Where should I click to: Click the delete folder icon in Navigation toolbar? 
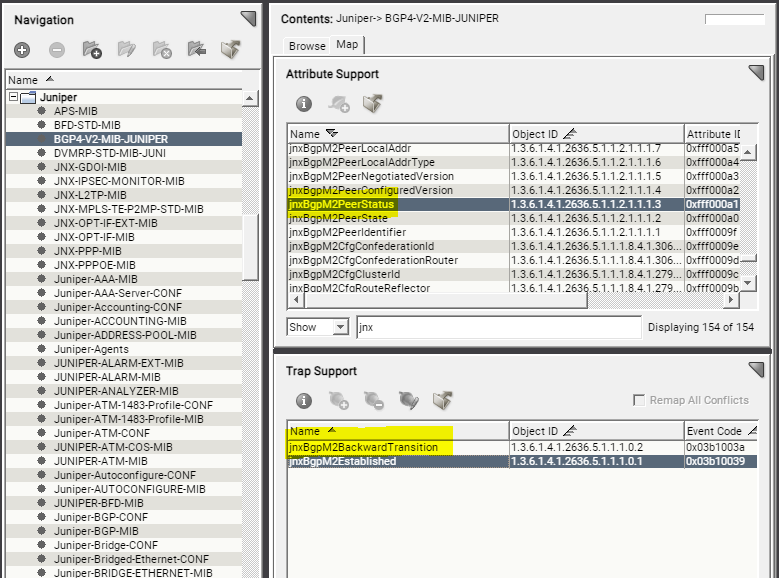pos(162,50)
